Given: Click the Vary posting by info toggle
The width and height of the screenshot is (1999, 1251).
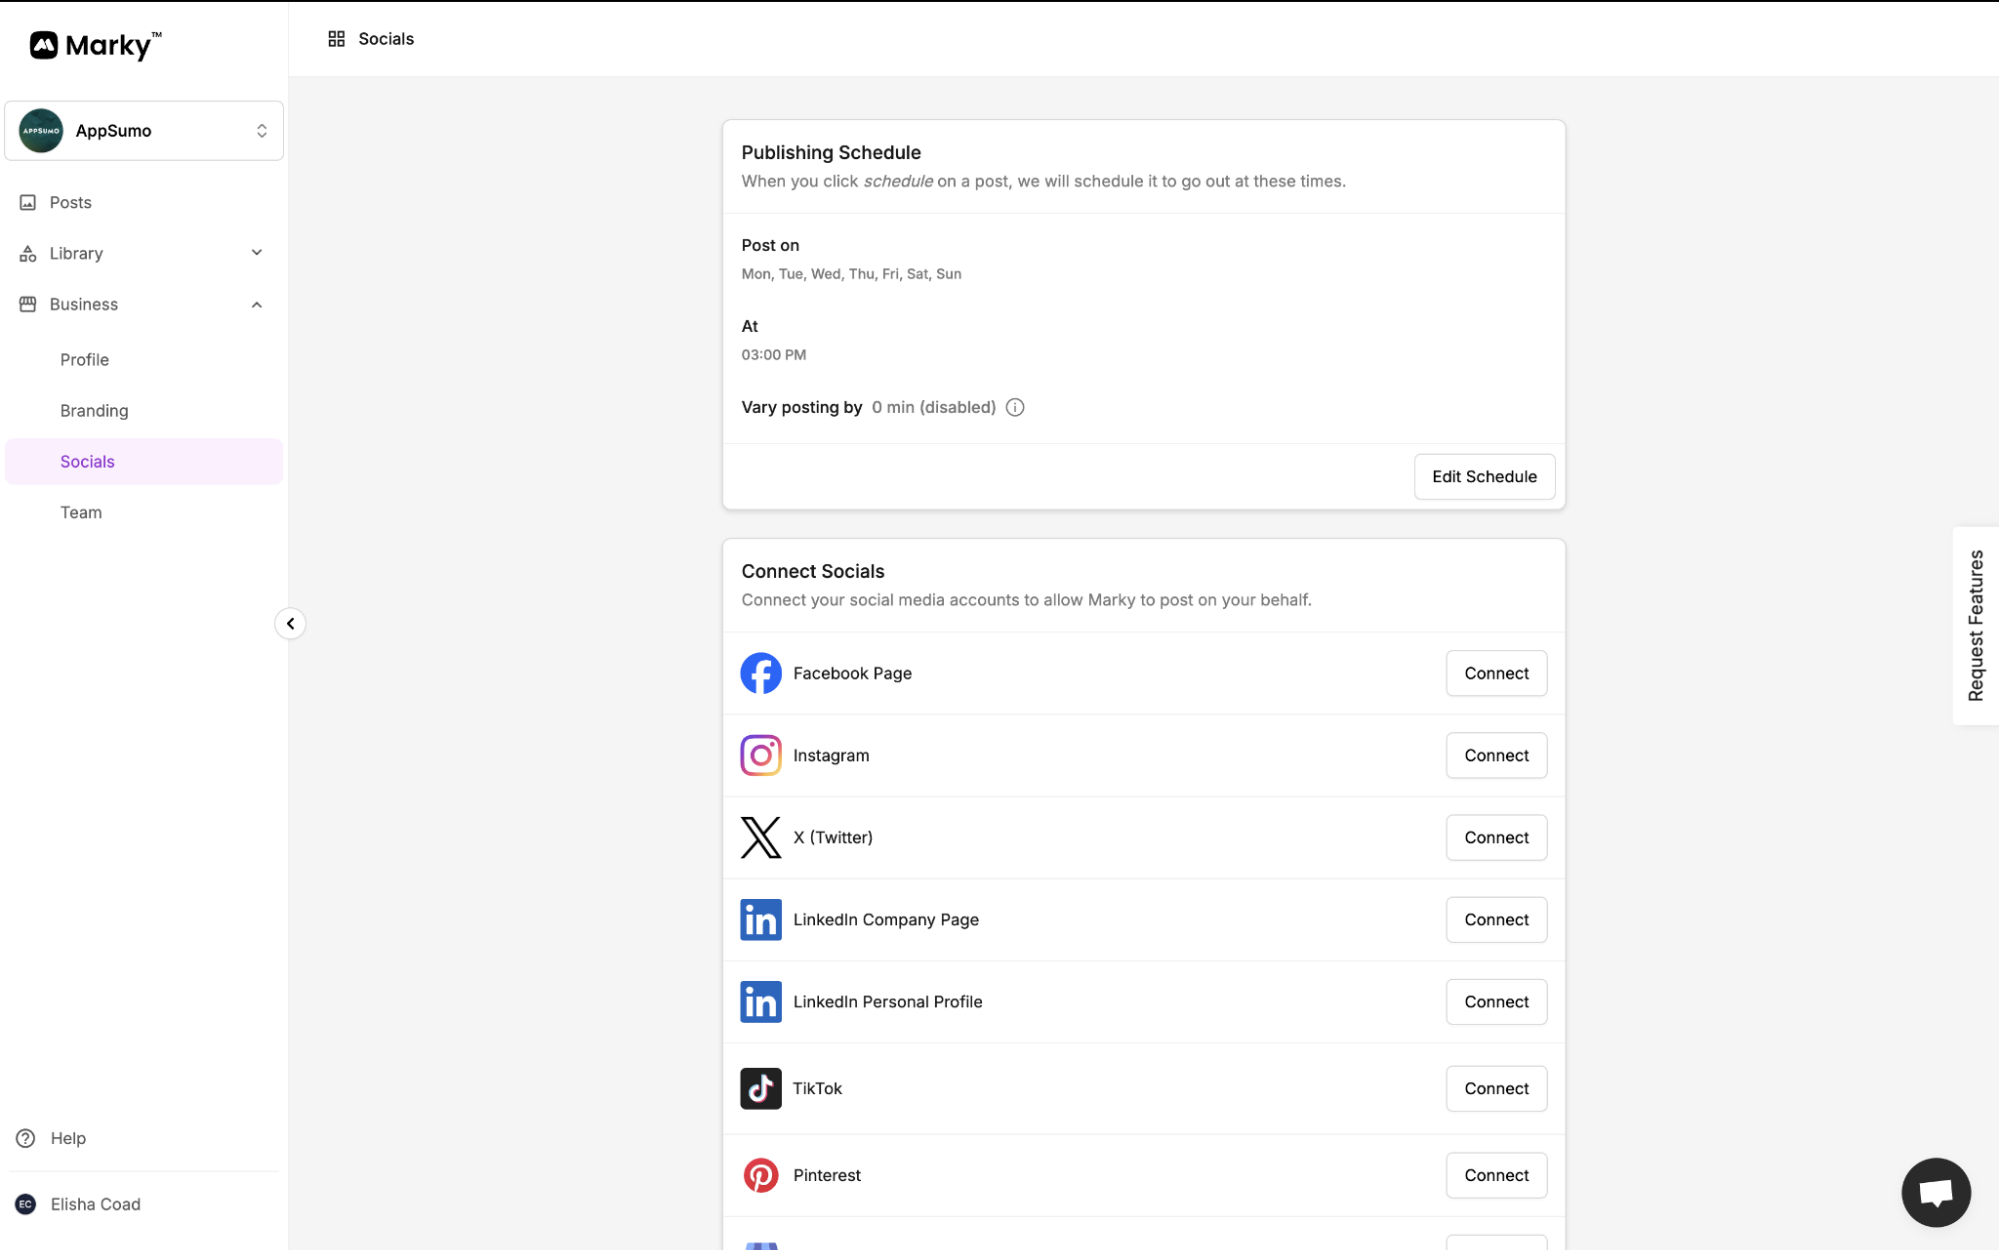Looking at the screenshot, I should (1015, 406).
